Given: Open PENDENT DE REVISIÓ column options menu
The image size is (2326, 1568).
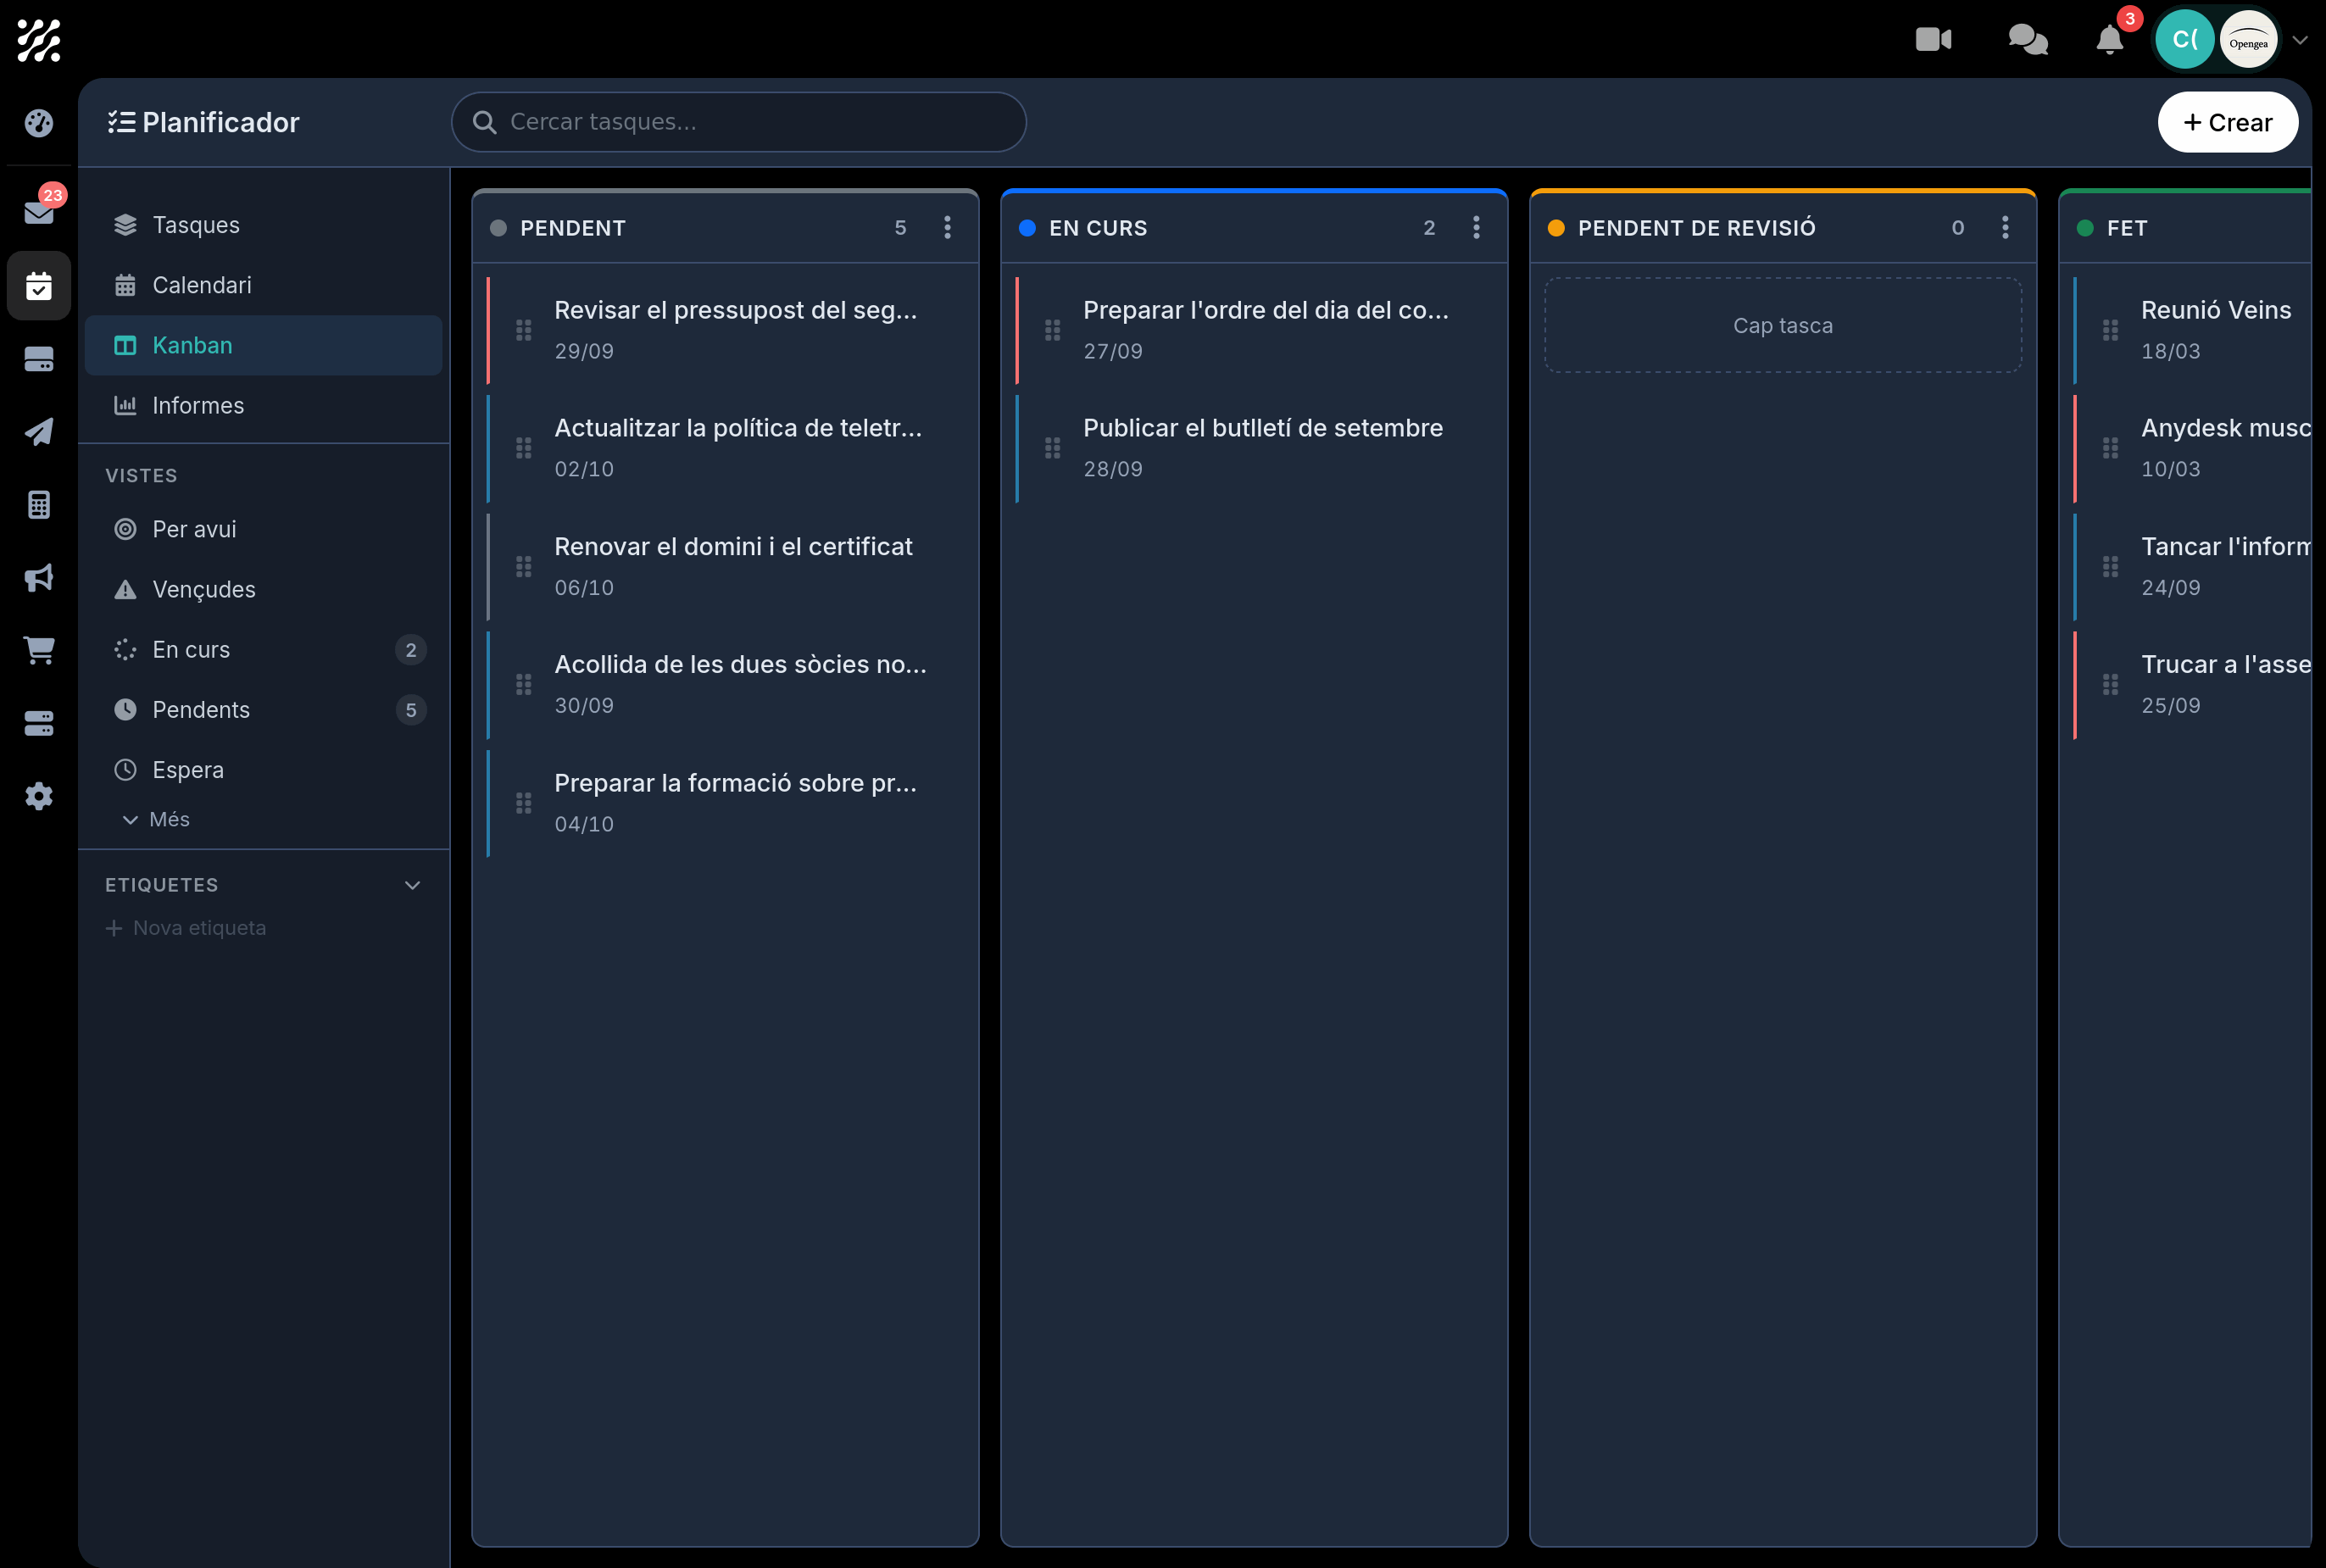Looking at the screenshot, I should point(2005,228).
